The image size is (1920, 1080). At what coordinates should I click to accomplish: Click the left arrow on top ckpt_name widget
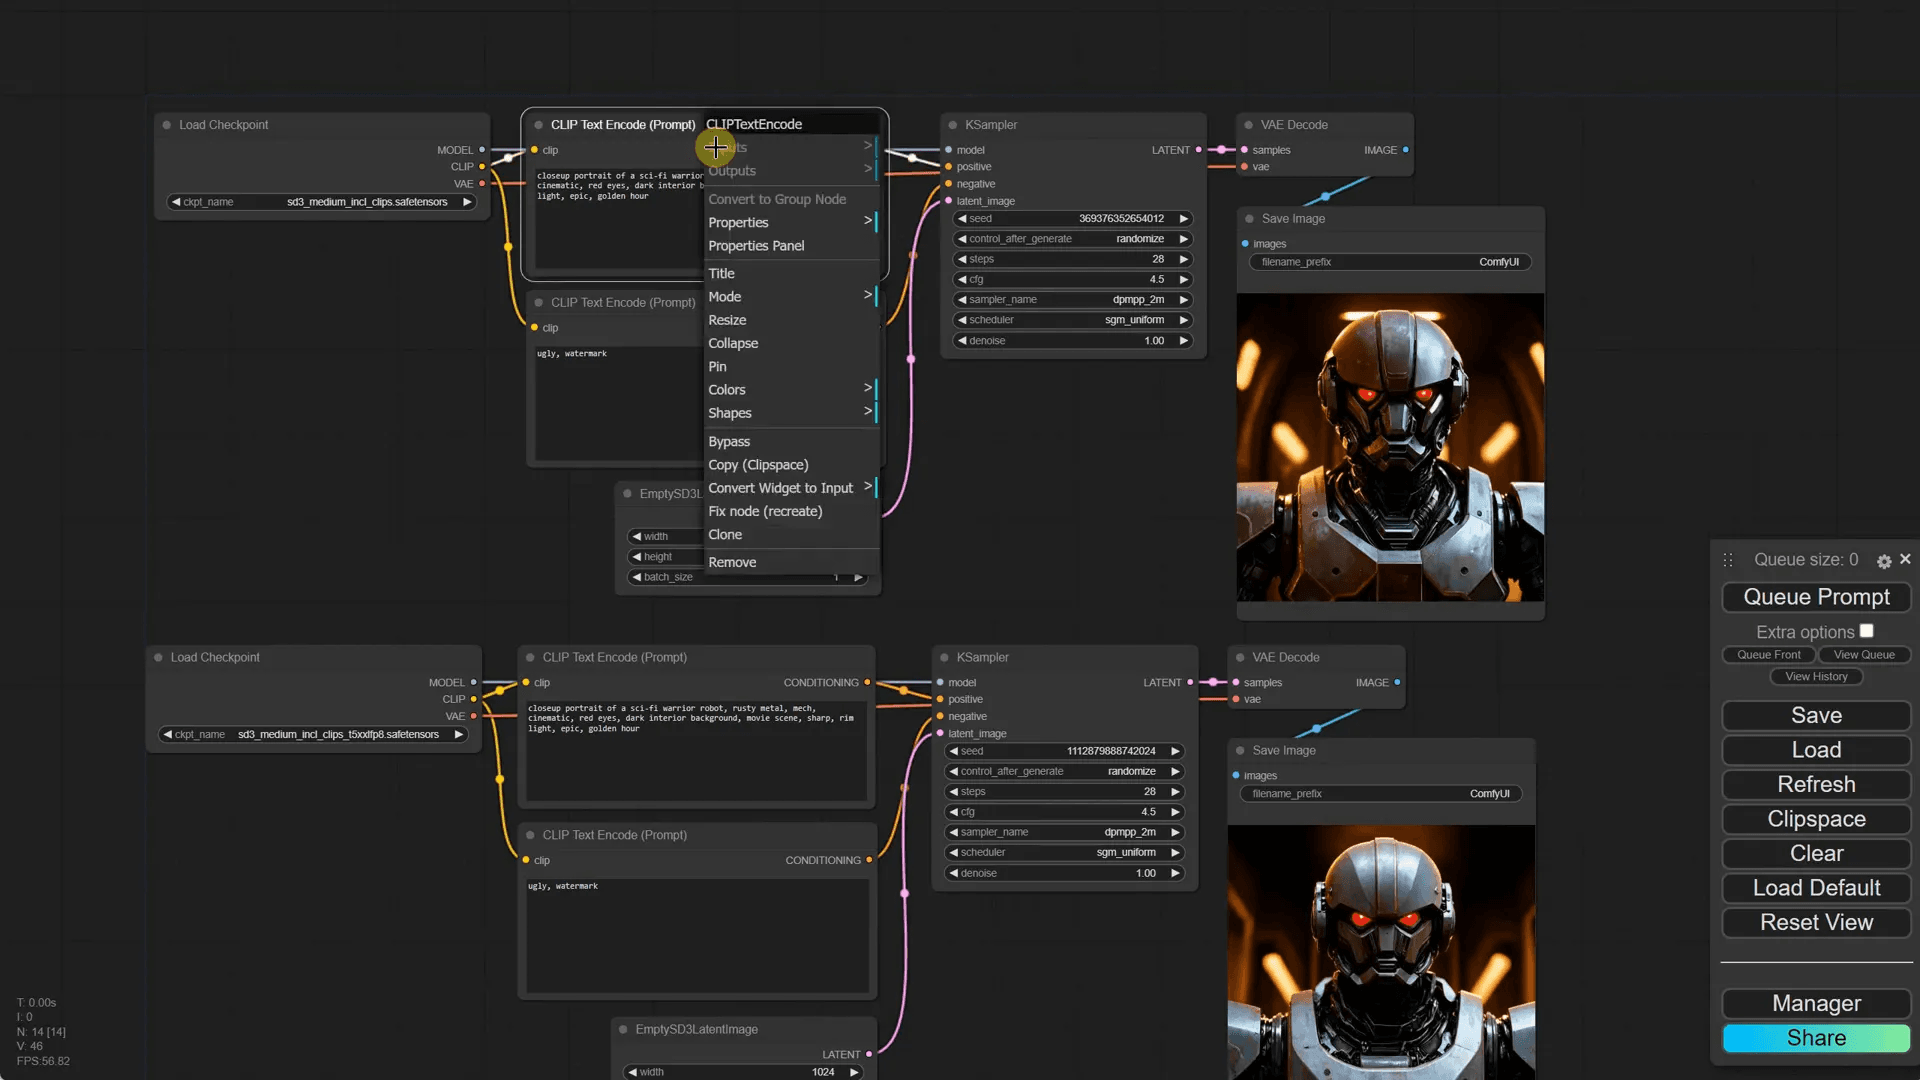point(176,202)
